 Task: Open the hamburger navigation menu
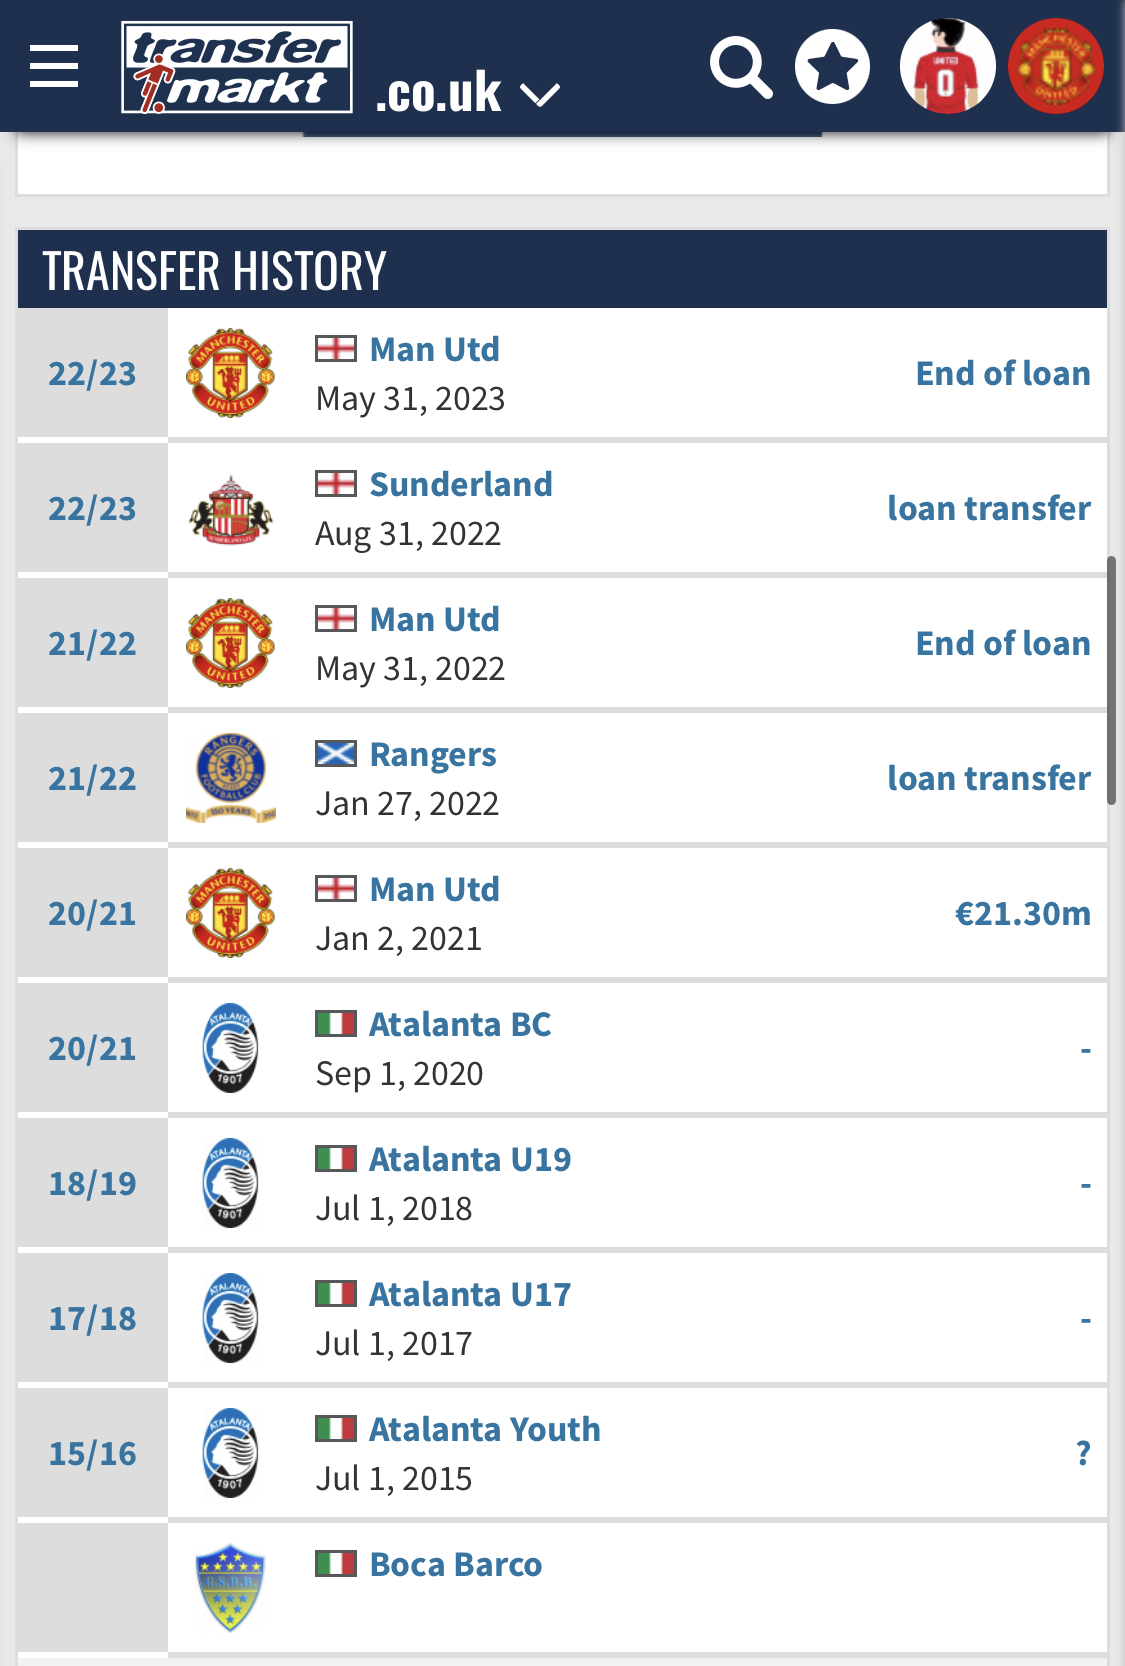point(54,66)
